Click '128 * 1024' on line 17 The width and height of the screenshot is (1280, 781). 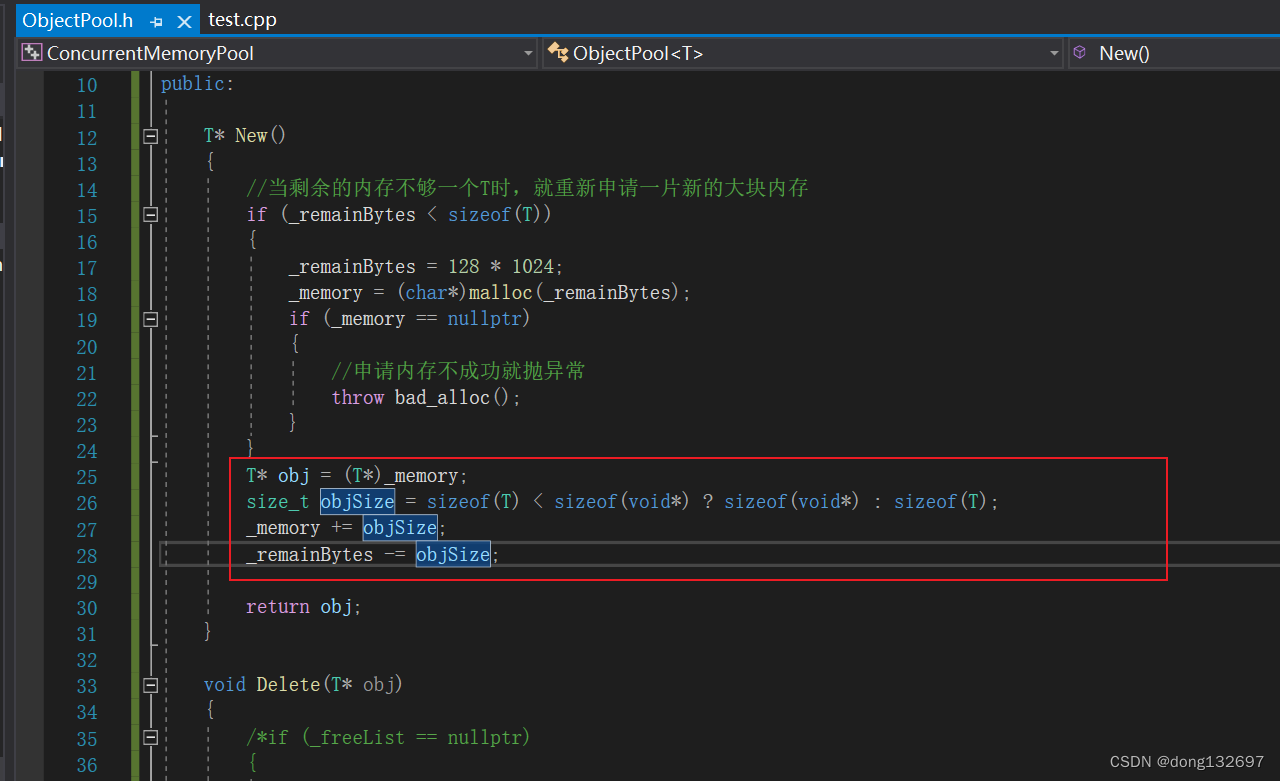coord(500,267)
